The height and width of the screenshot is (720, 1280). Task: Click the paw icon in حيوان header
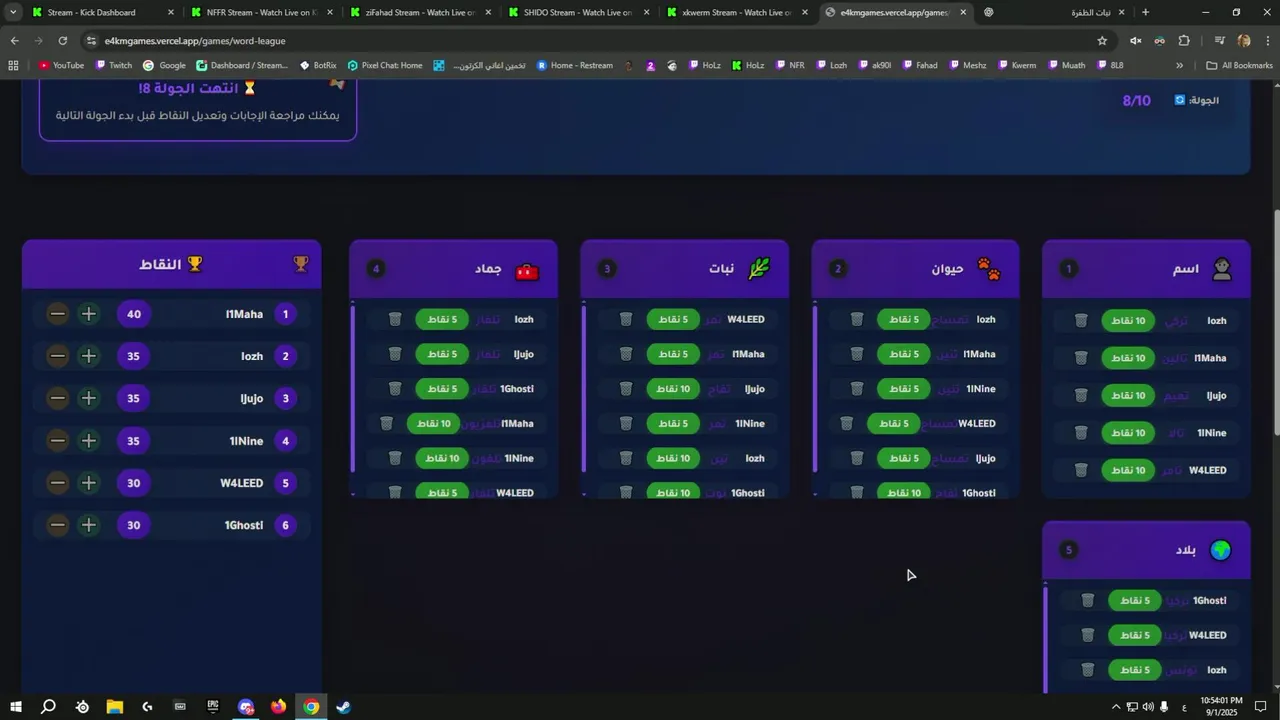pos(989,269)
